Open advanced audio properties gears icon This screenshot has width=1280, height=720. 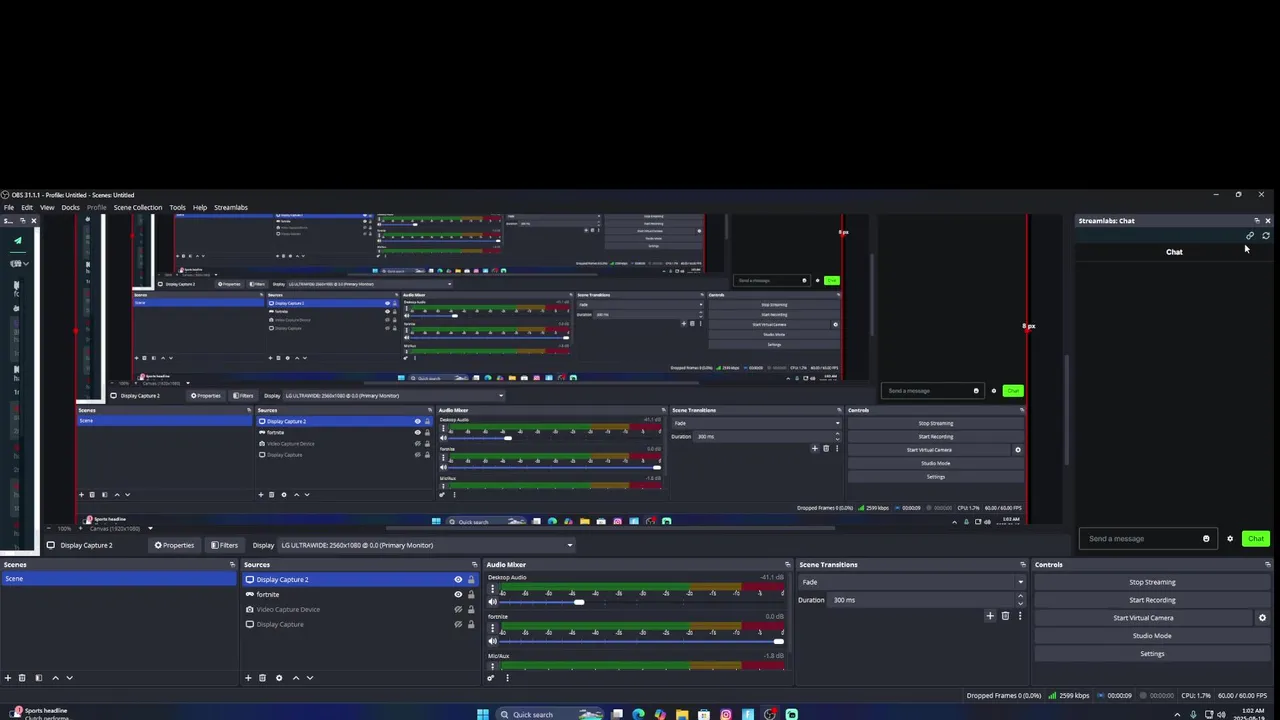tap(491, 678)
